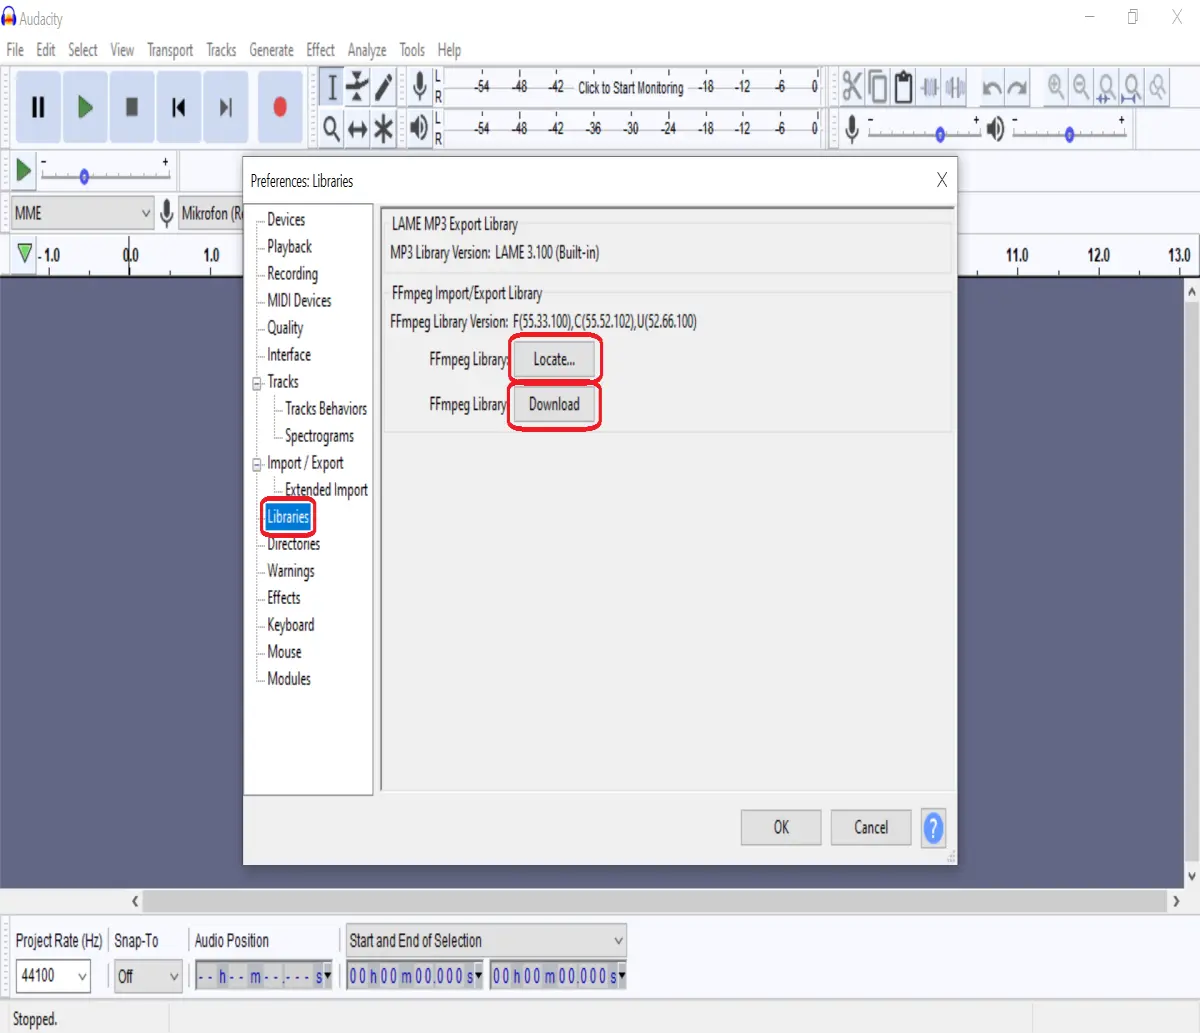Click the Pause transport button
The height and width of the screenshot is (1033, 1200).
point(38,106)
